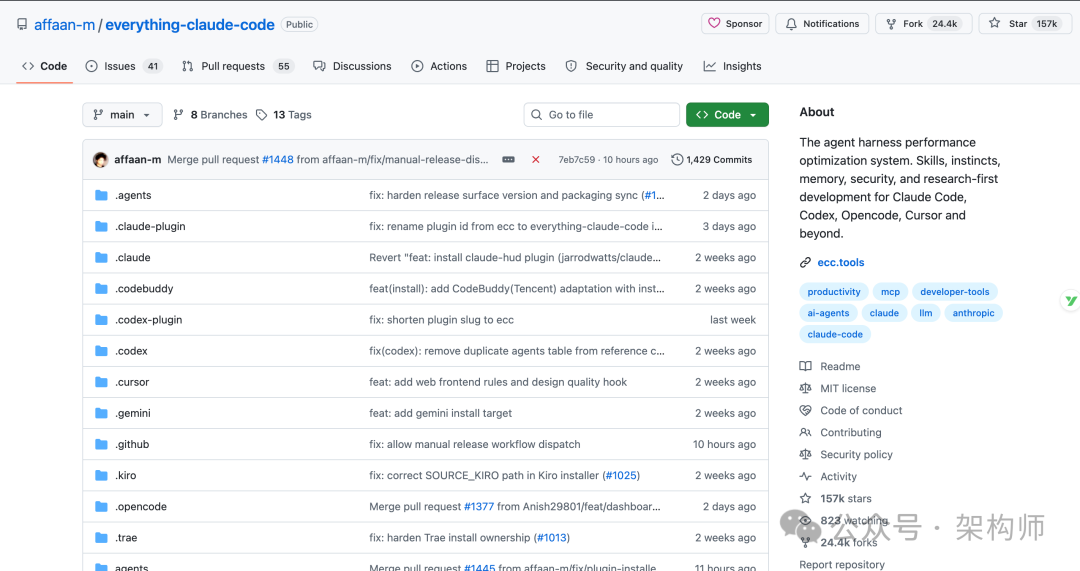Open the #1377 pull request link
Image resolution: width=1080 pixels, height=571 pixels.
[479, 506]
